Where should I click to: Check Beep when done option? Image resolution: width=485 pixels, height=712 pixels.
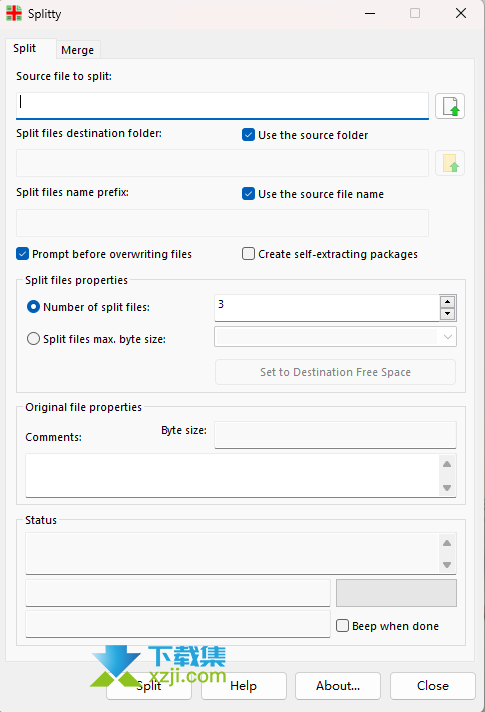tap(342, 626)
